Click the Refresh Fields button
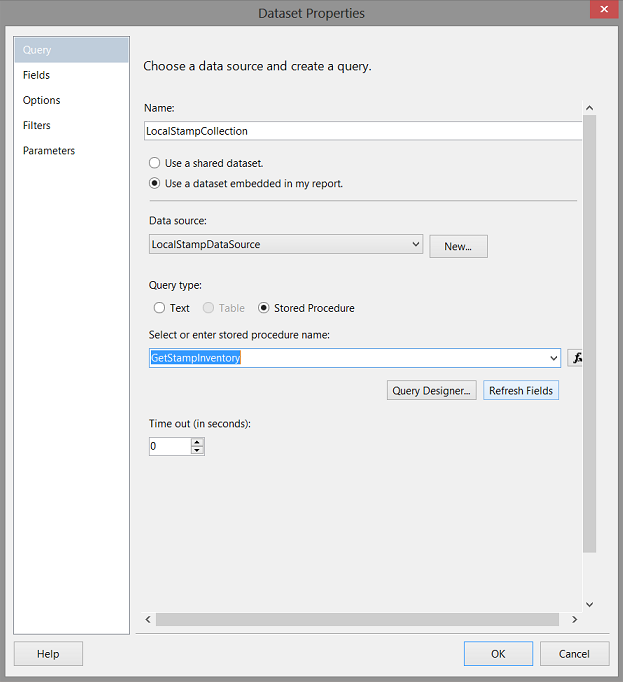 point(521,391)
